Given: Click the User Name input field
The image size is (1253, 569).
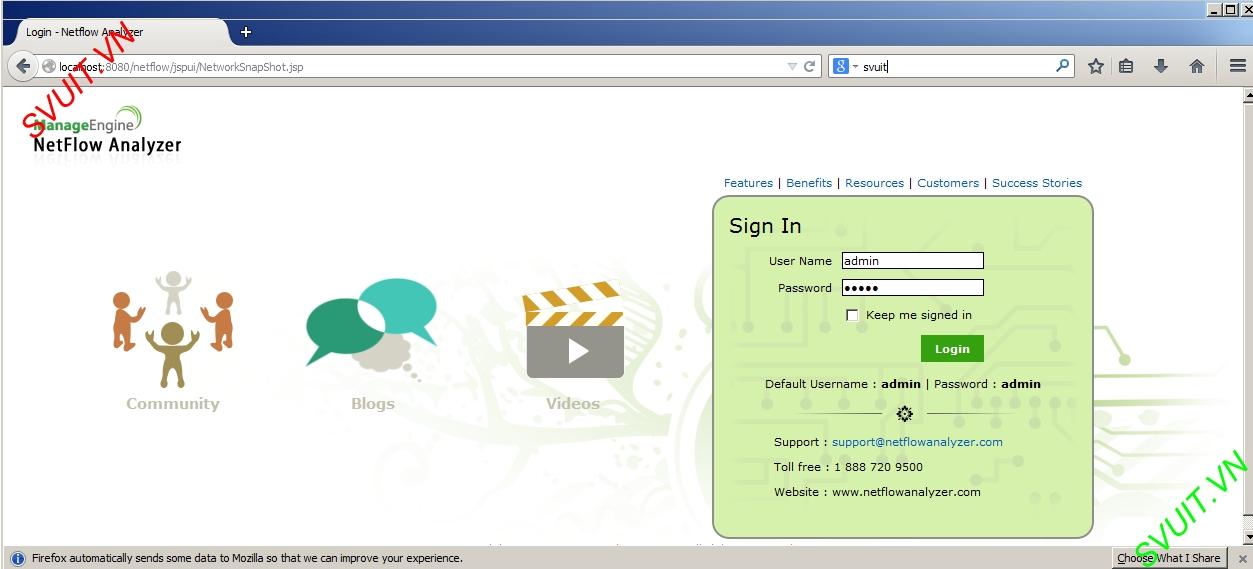Looking at the screenshot, I should tap(912, 261).
